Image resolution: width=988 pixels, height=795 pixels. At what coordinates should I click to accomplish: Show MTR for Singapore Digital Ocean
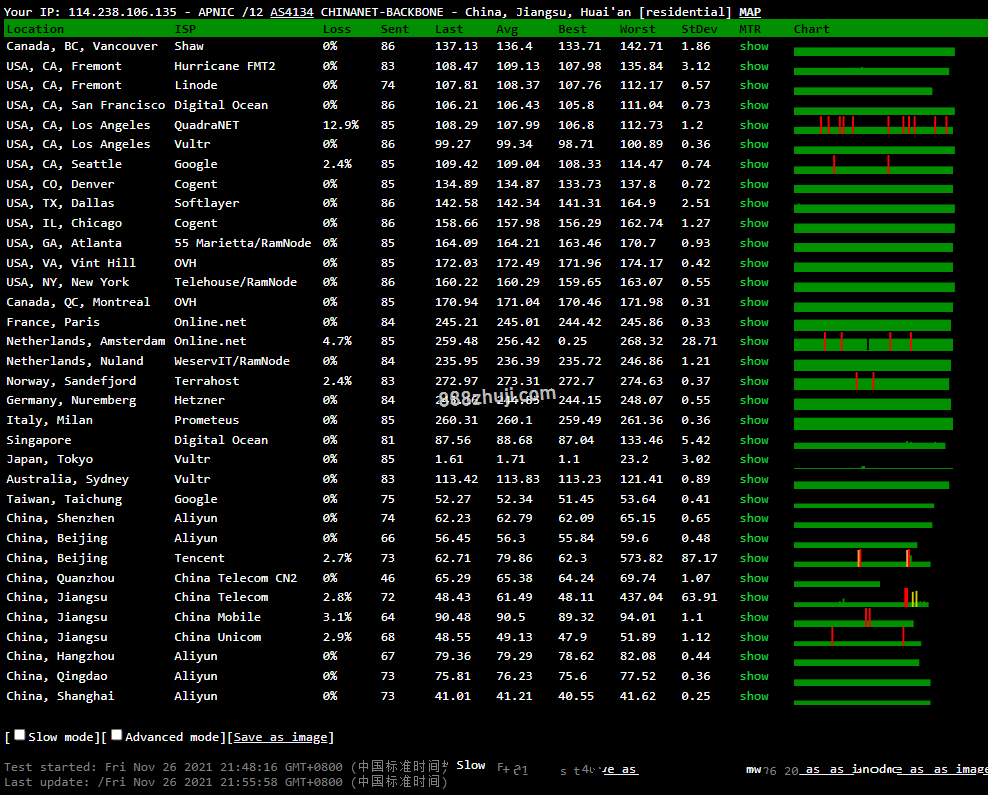click(754, 440)
